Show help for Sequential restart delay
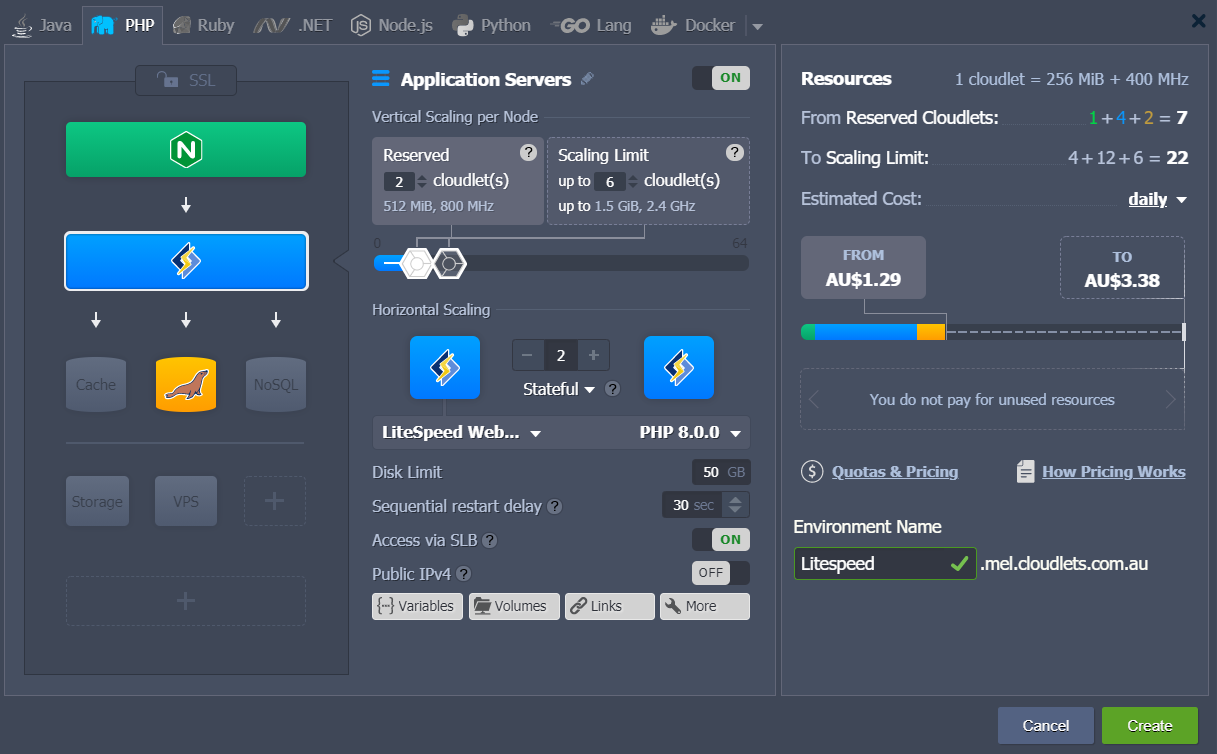Screen dimensions: 1217x754 555,506
